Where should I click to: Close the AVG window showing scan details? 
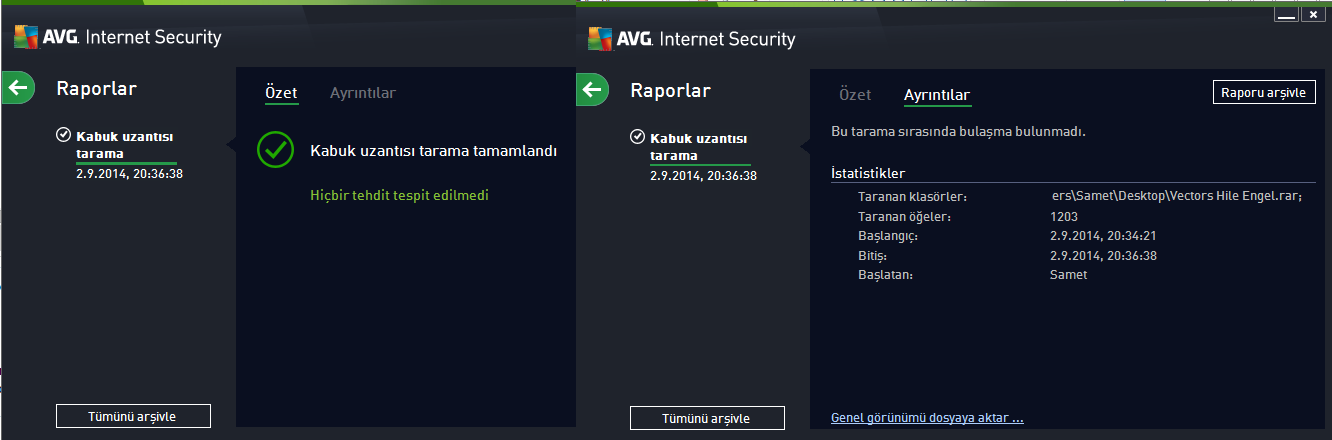pos(1314,14)
